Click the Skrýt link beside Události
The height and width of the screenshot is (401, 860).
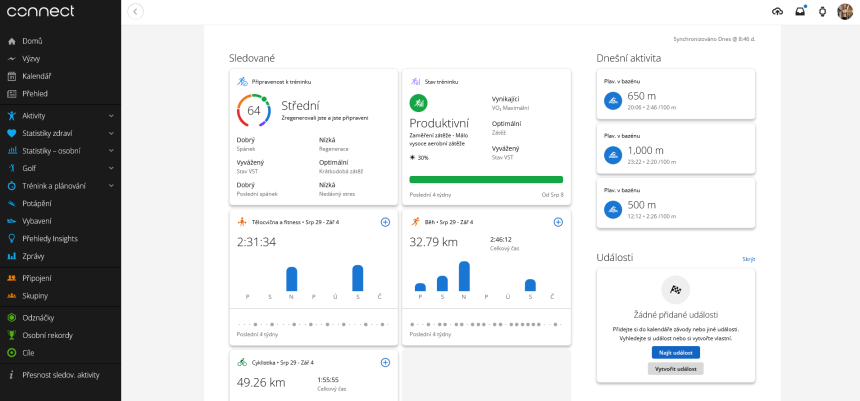pos(748,258)
